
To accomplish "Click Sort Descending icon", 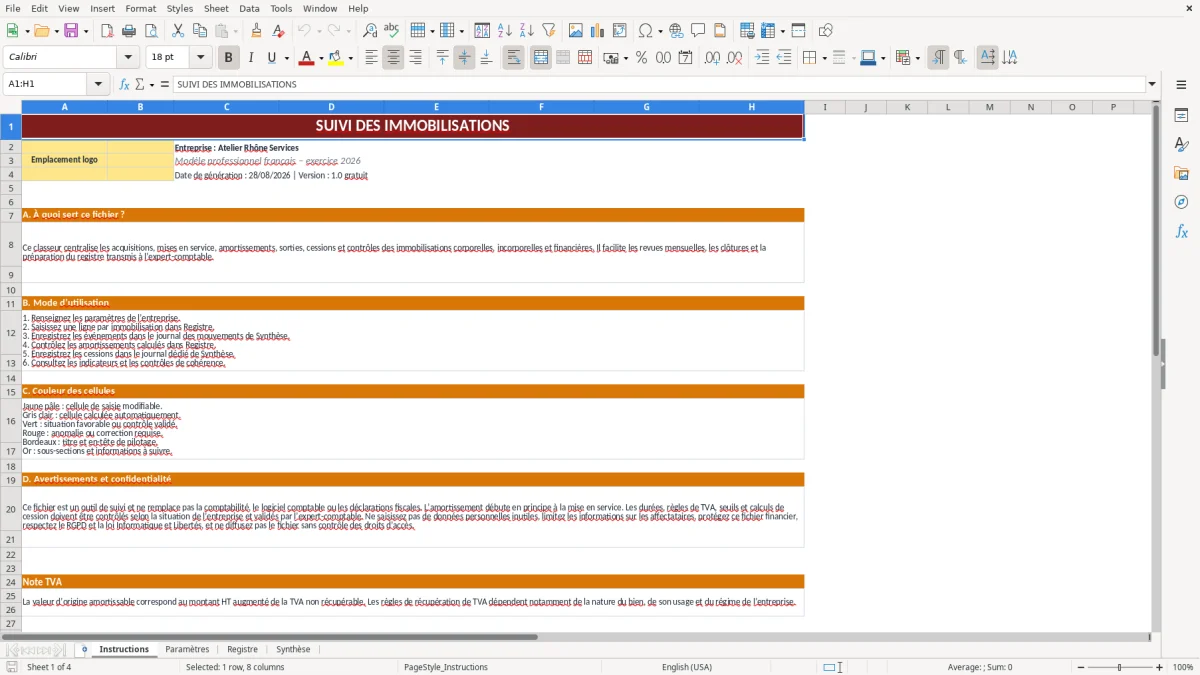I will 527,31.
